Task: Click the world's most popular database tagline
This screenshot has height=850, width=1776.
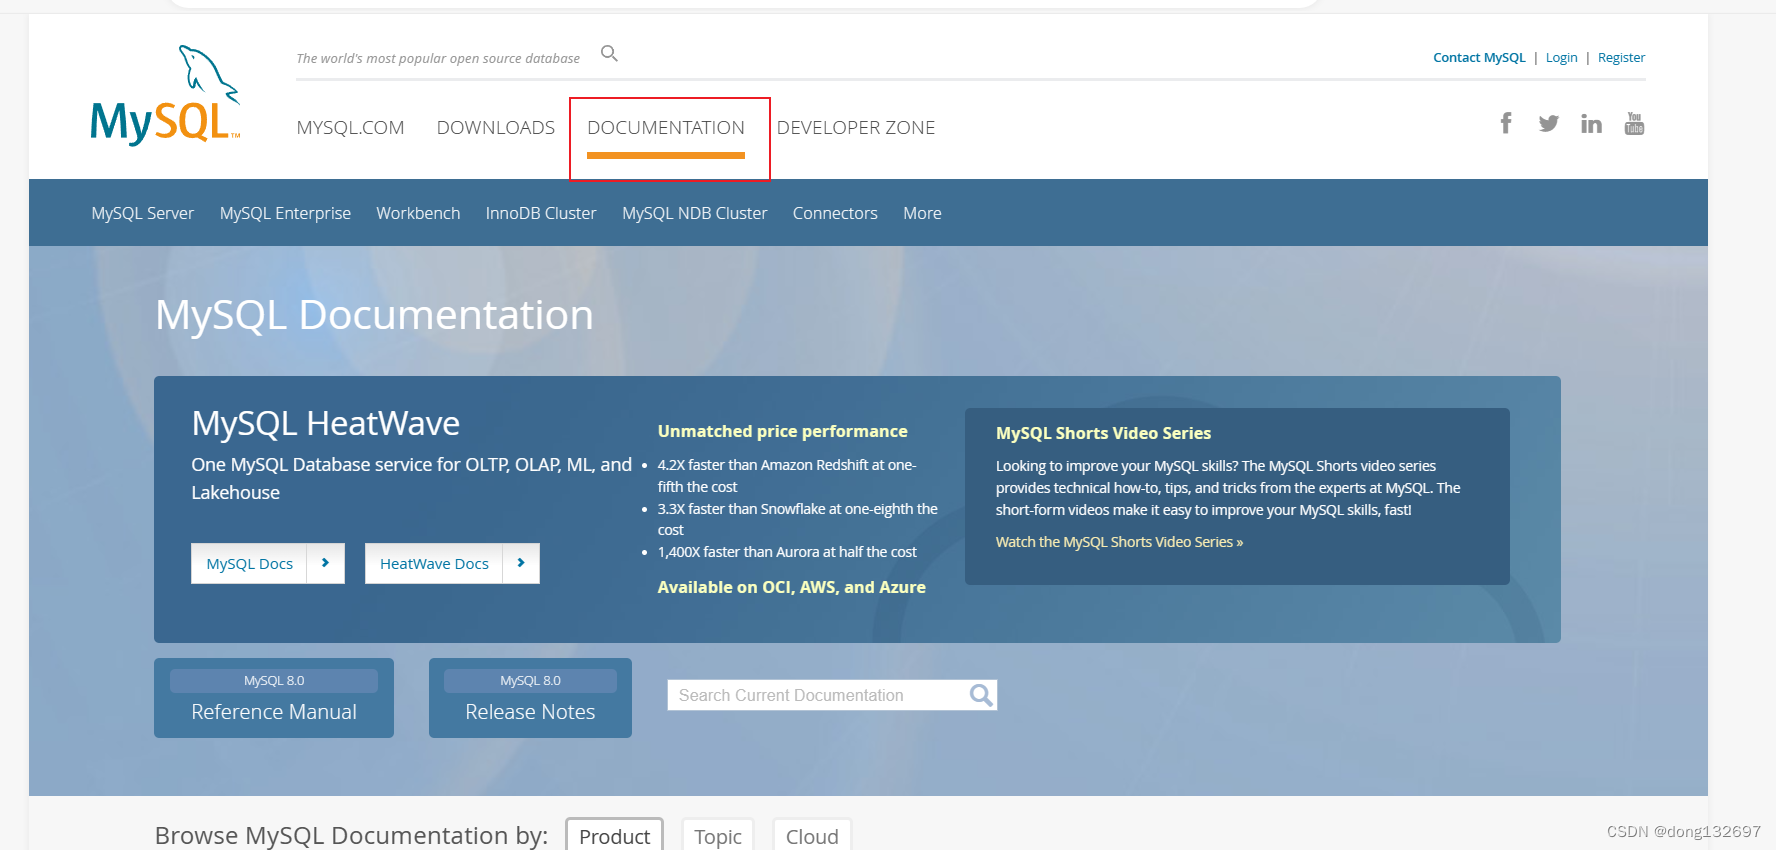Action: 438,58
